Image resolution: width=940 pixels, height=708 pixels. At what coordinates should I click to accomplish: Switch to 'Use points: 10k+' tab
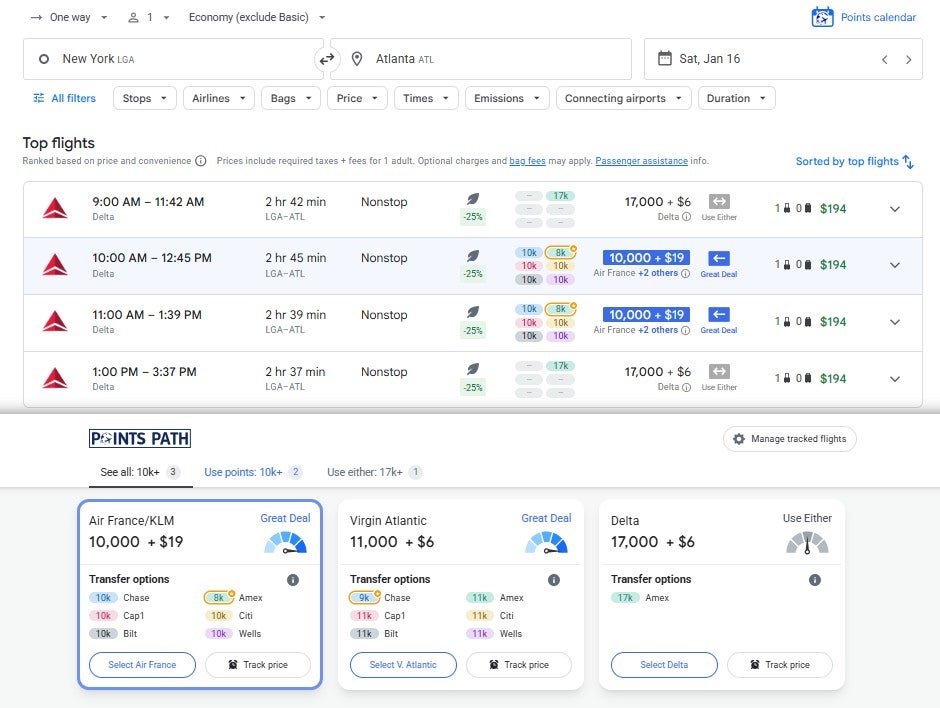(252, 472)
